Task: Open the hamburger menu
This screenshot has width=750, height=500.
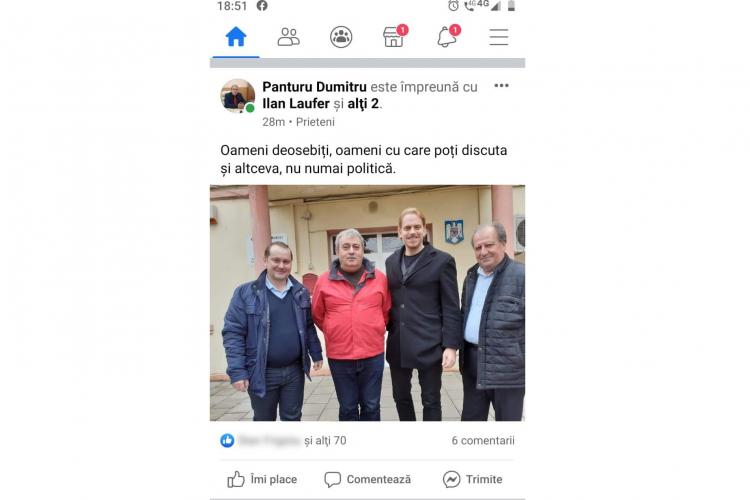Action: [499, 37]
